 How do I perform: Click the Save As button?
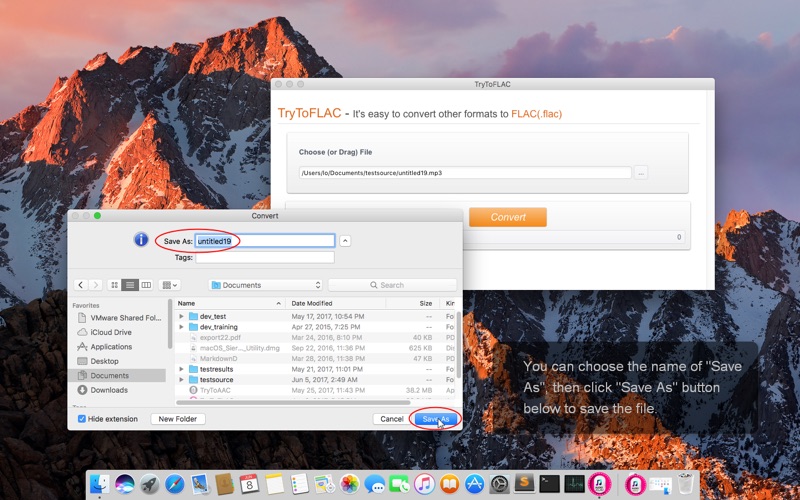(x=436, y=419)
